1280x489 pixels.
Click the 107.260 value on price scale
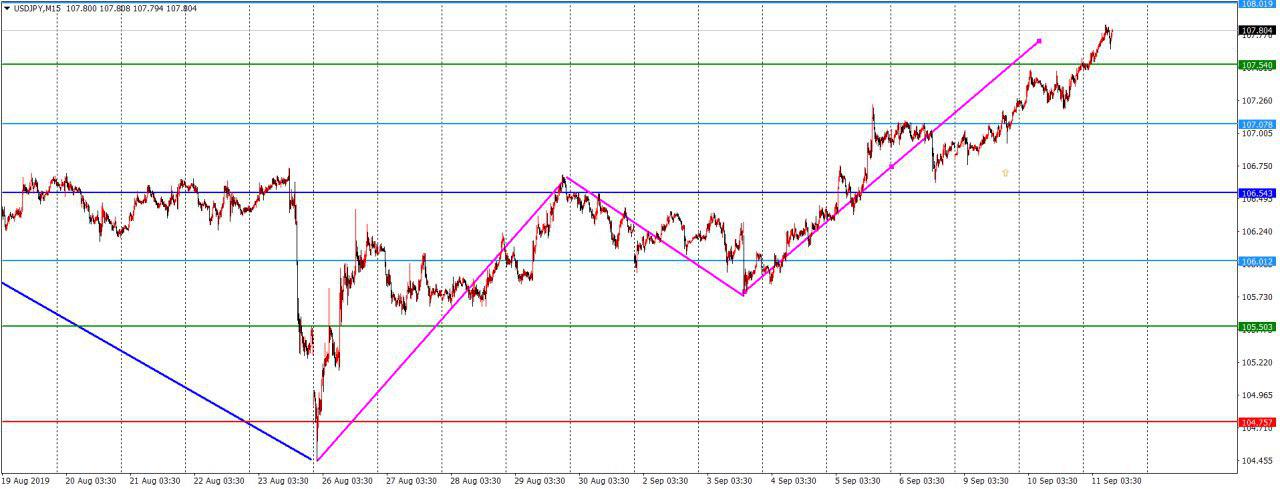1256,101
